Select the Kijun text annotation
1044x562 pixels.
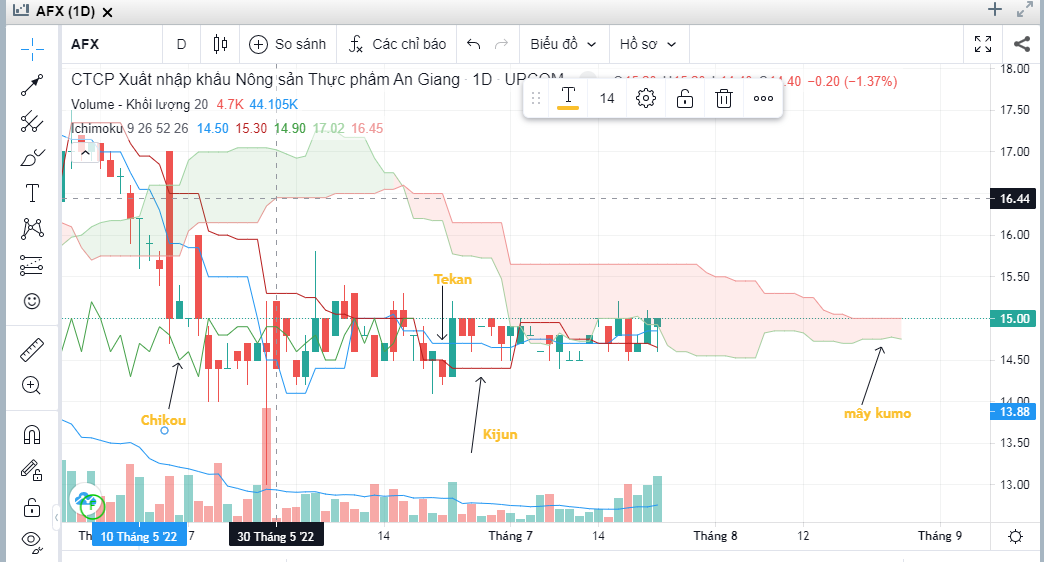click(500, 434)
